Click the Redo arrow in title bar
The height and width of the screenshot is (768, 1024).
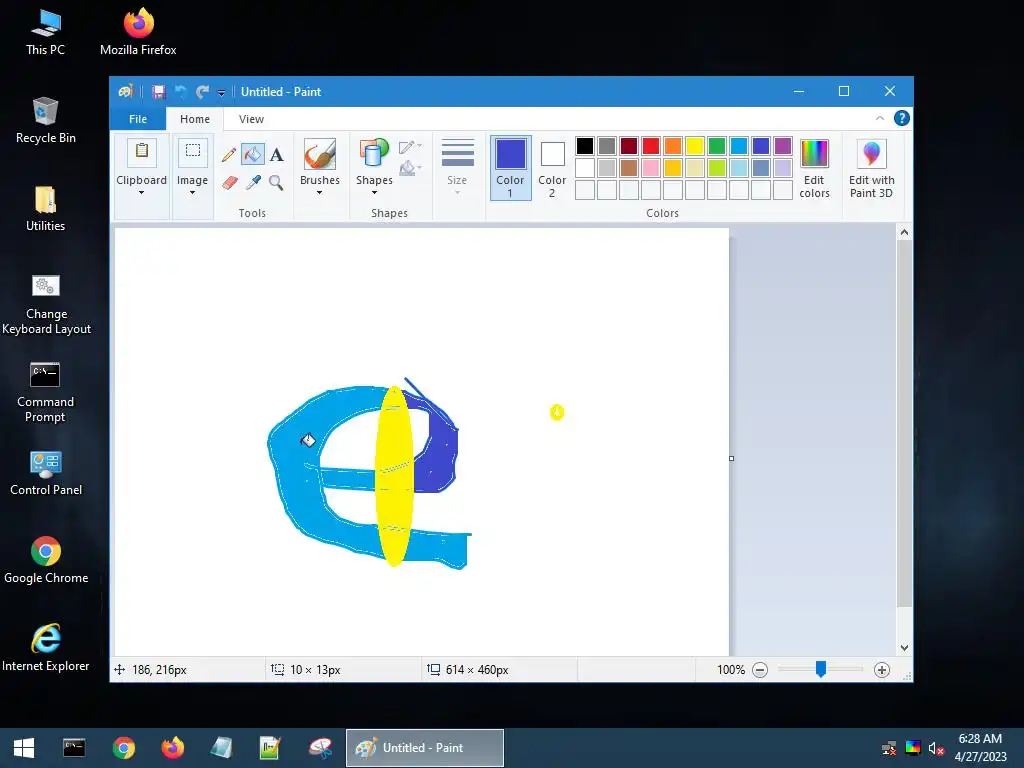(202, 92)
